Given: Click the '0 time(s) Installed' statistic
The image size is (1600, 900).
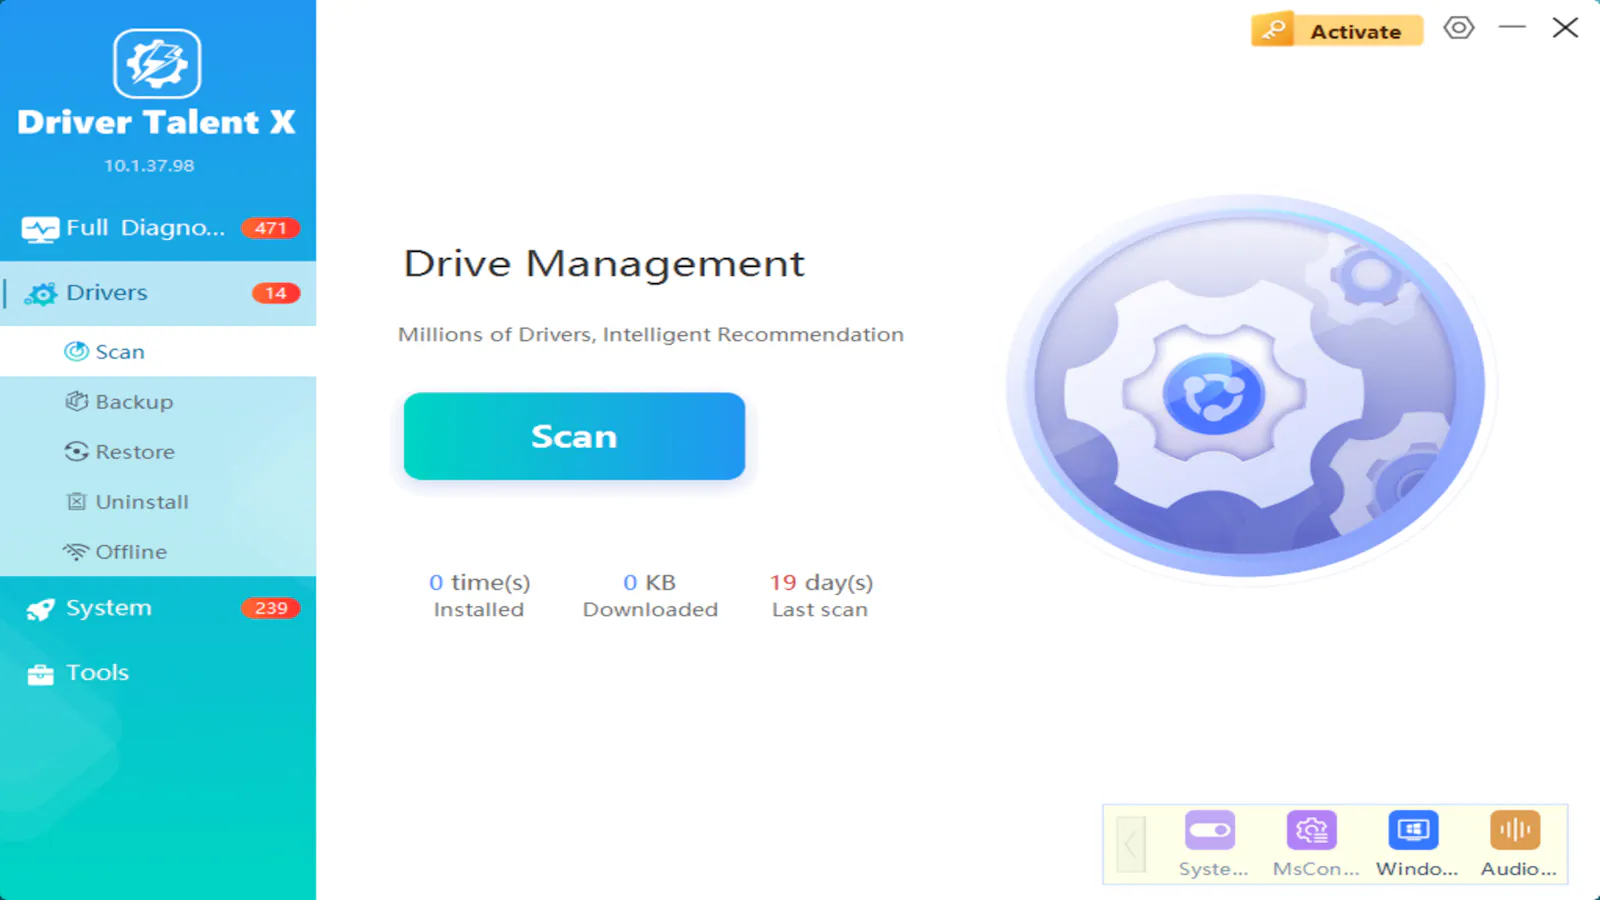Looking at the screenshot, I should coord(479,596).
